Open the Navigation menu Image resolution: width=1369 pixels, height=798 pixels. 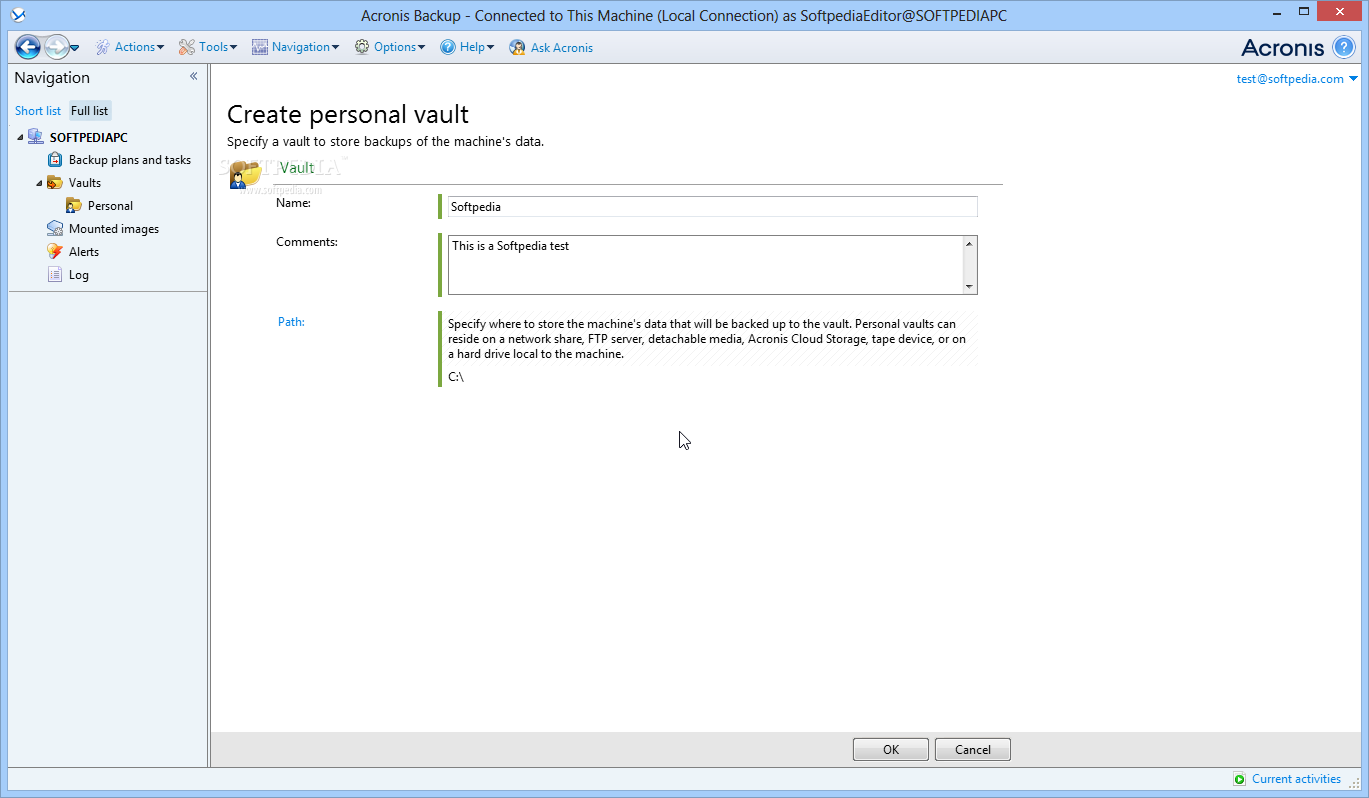296,47
